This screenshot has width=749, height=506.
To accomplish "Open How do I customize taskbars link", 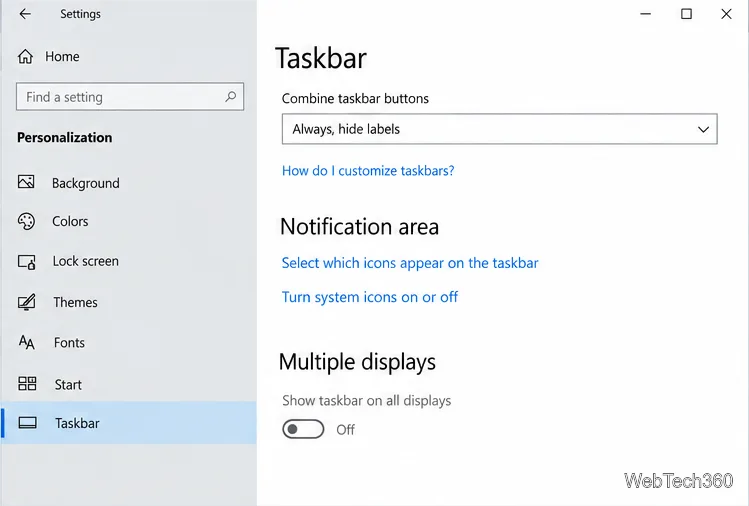I will click(368, 171).
